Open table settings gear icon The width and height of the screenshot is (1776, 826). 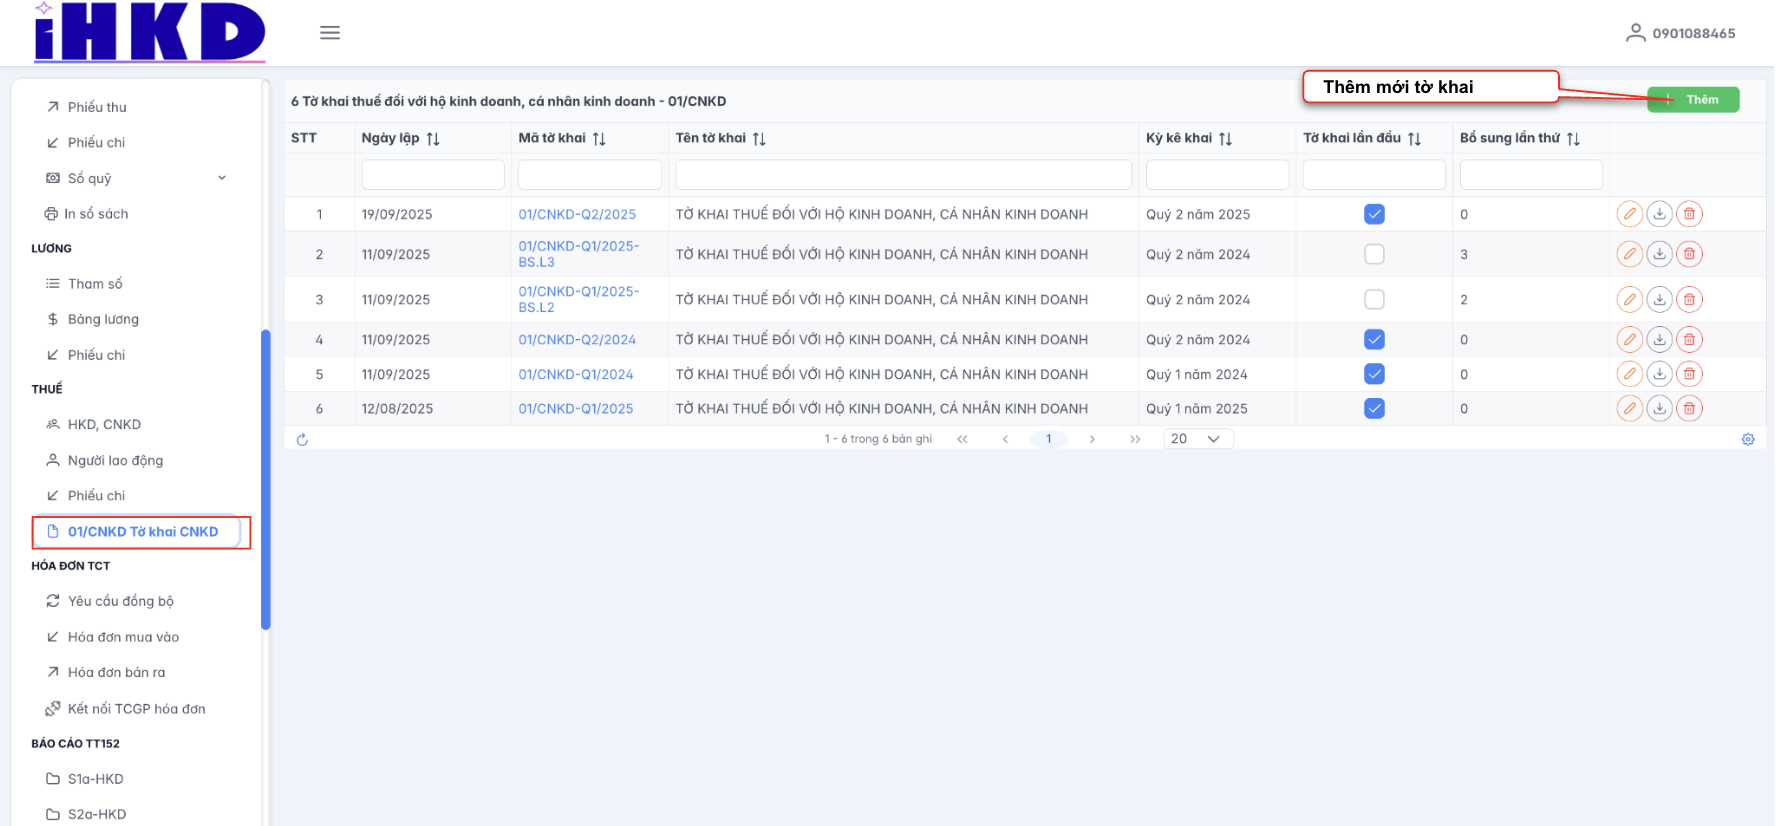click(1748, 439)
